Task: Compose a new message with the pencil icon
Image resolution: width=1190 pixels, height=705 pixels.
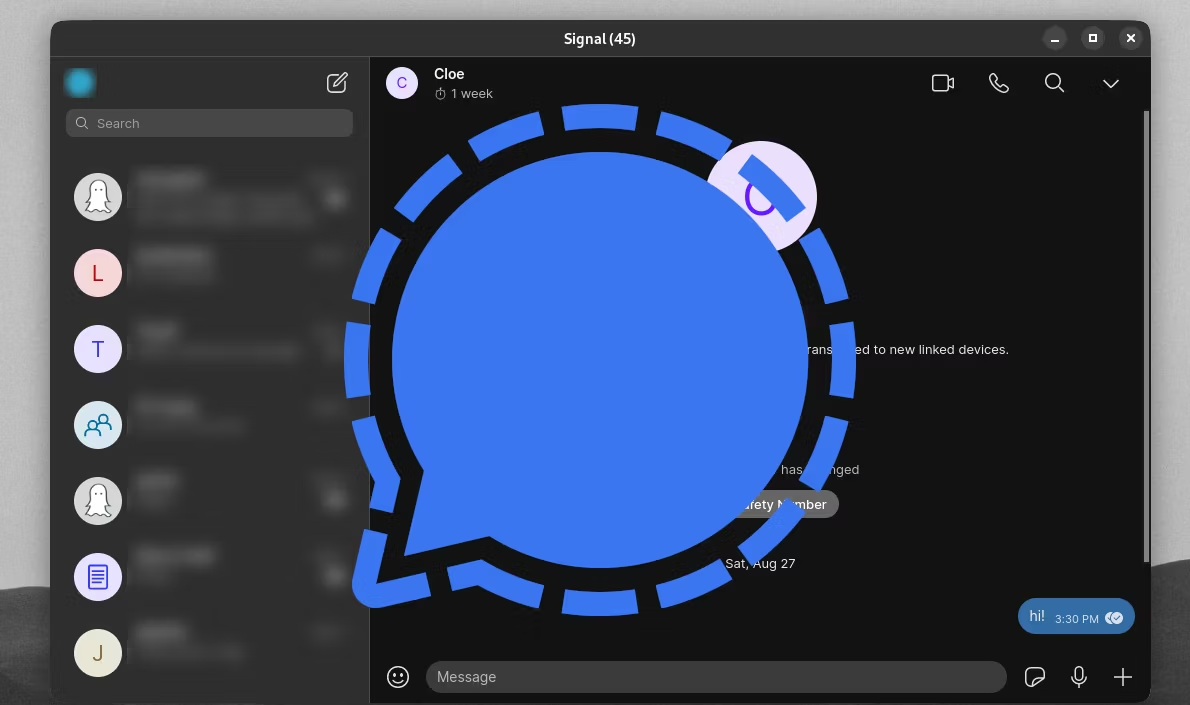Action: coord(337,83)
